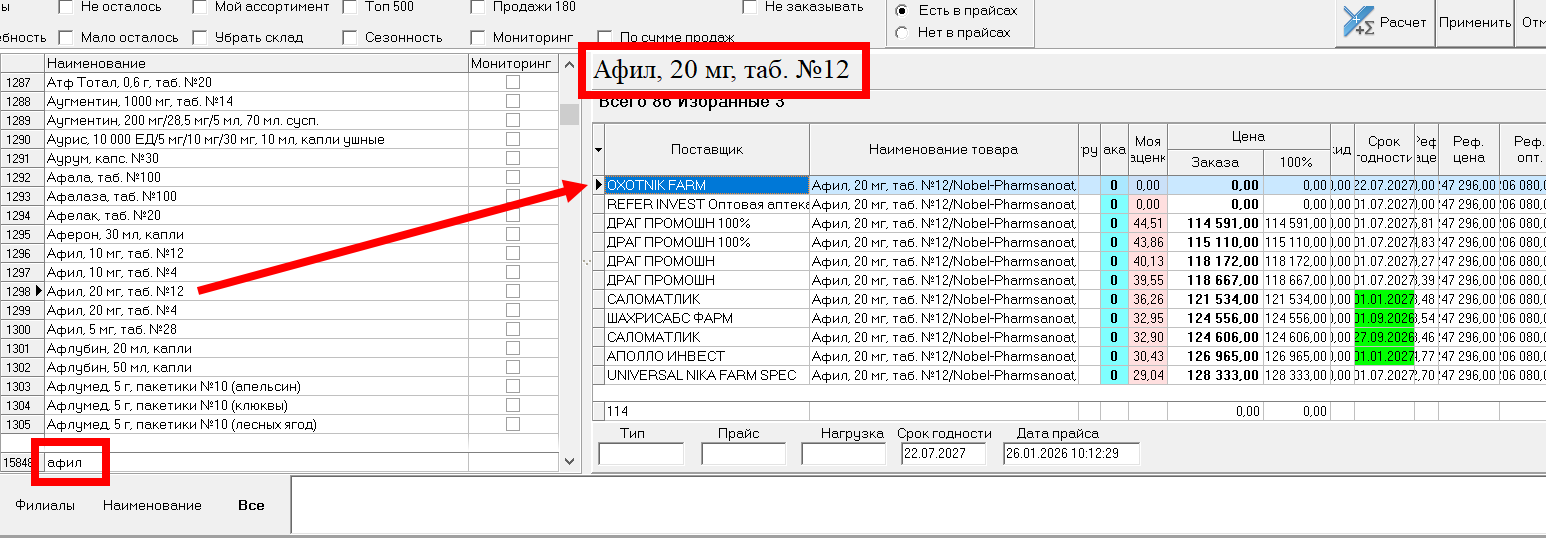
Task: Check the Топ 500 filter
Action: [x=350, y=7]
